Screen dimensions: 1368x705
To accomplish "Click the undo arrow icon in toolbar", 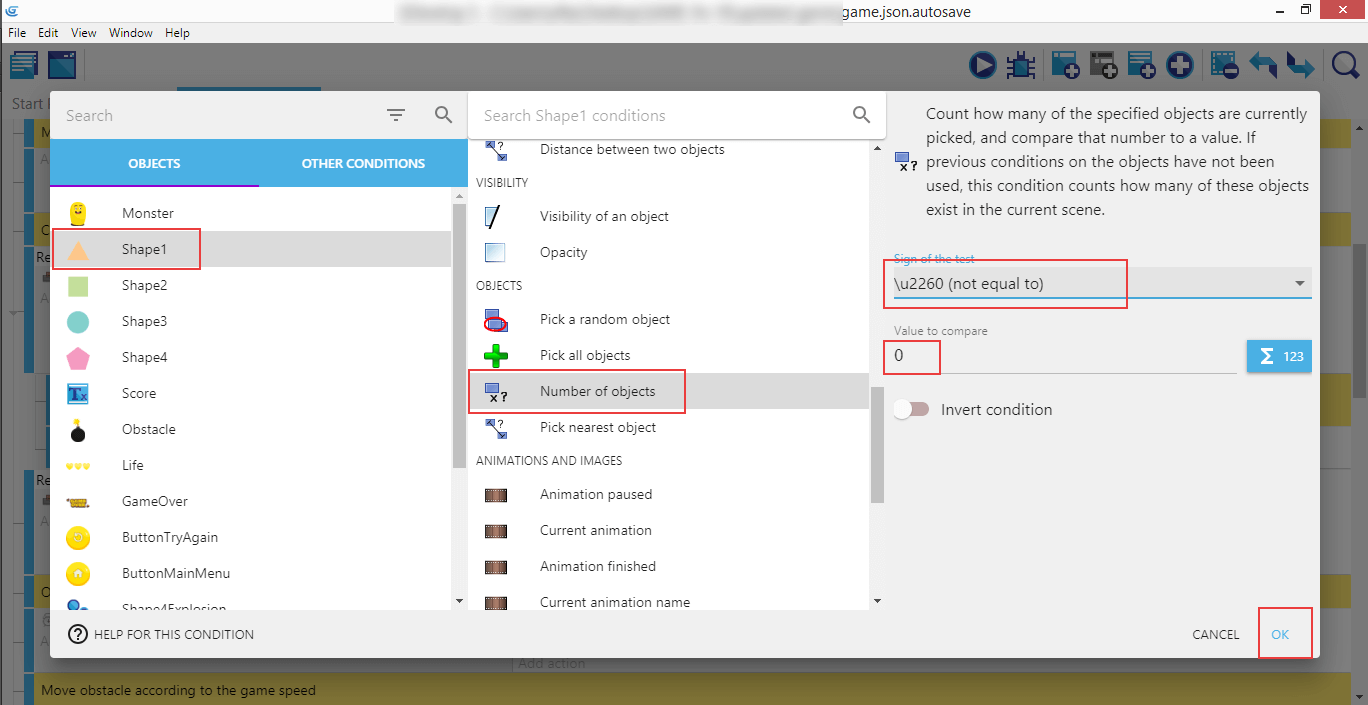I will click(x=1263, y=66).
